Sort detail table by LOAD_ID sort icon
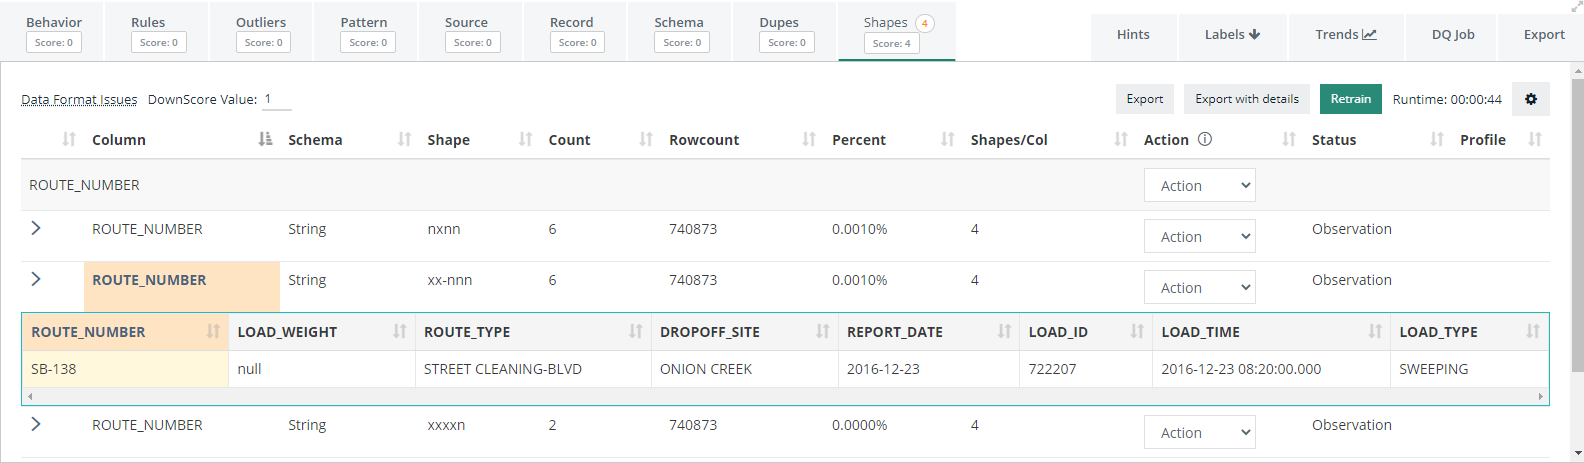Viewport: 1584px width, 463px height. 1137,331
